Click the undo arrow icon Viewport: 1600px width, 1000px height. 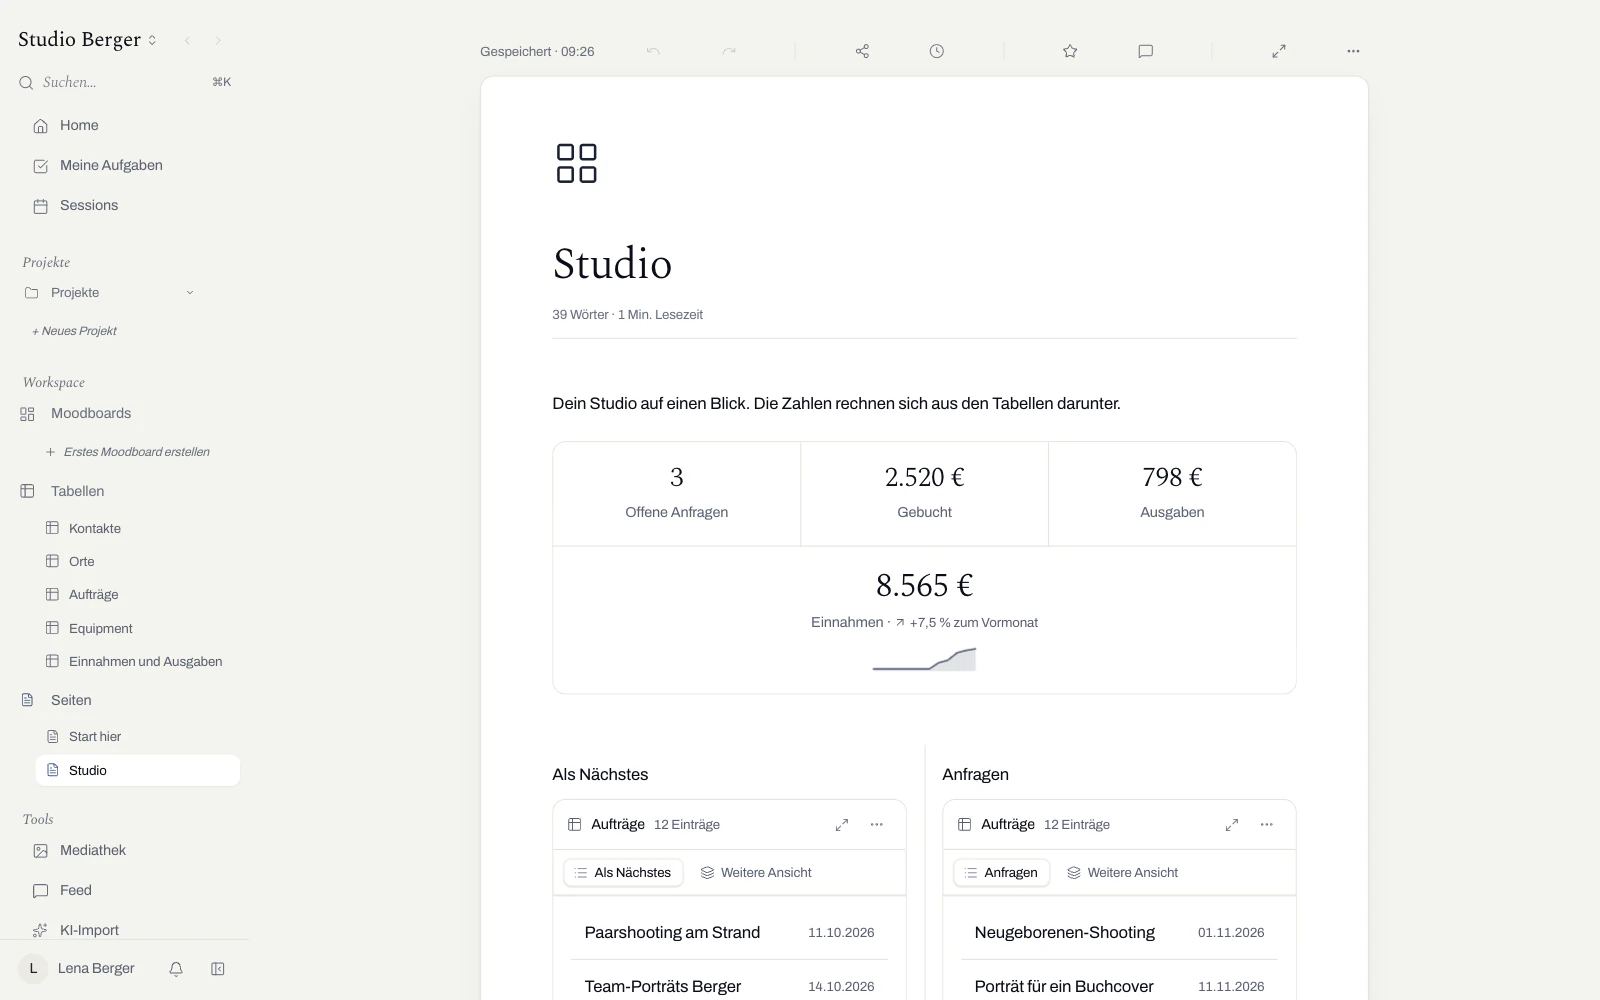(653, 51)
